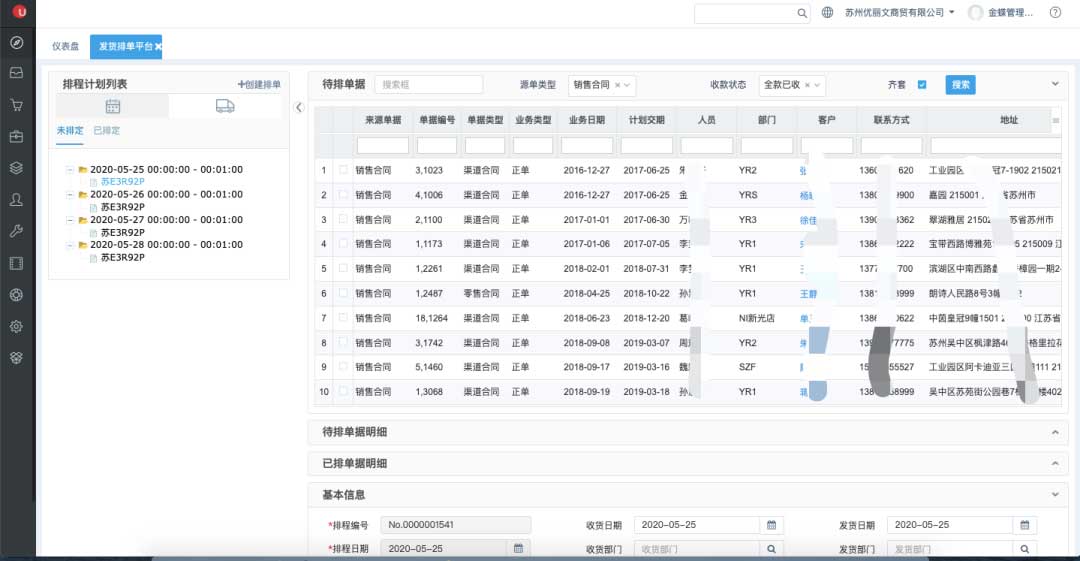Switch to calendar view in schedule list
This screenshot has width=1080, height=561.
[x=113, y=106]
